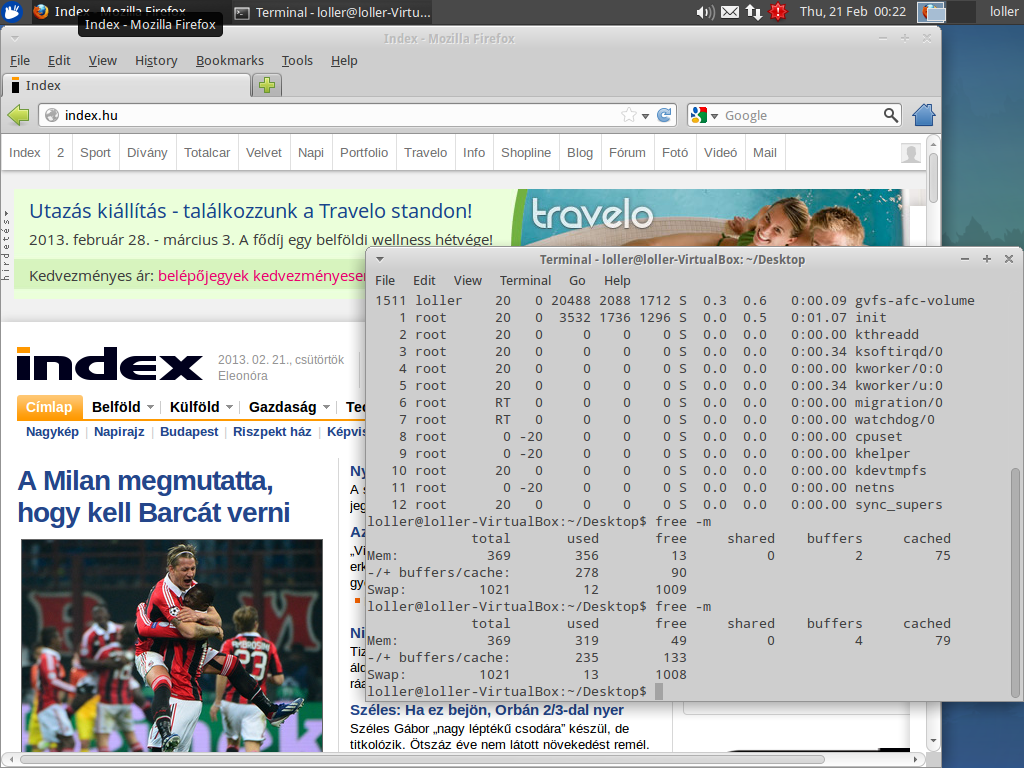
Task: Open the URL history dropdown arrow
Action: coord(645,116)
